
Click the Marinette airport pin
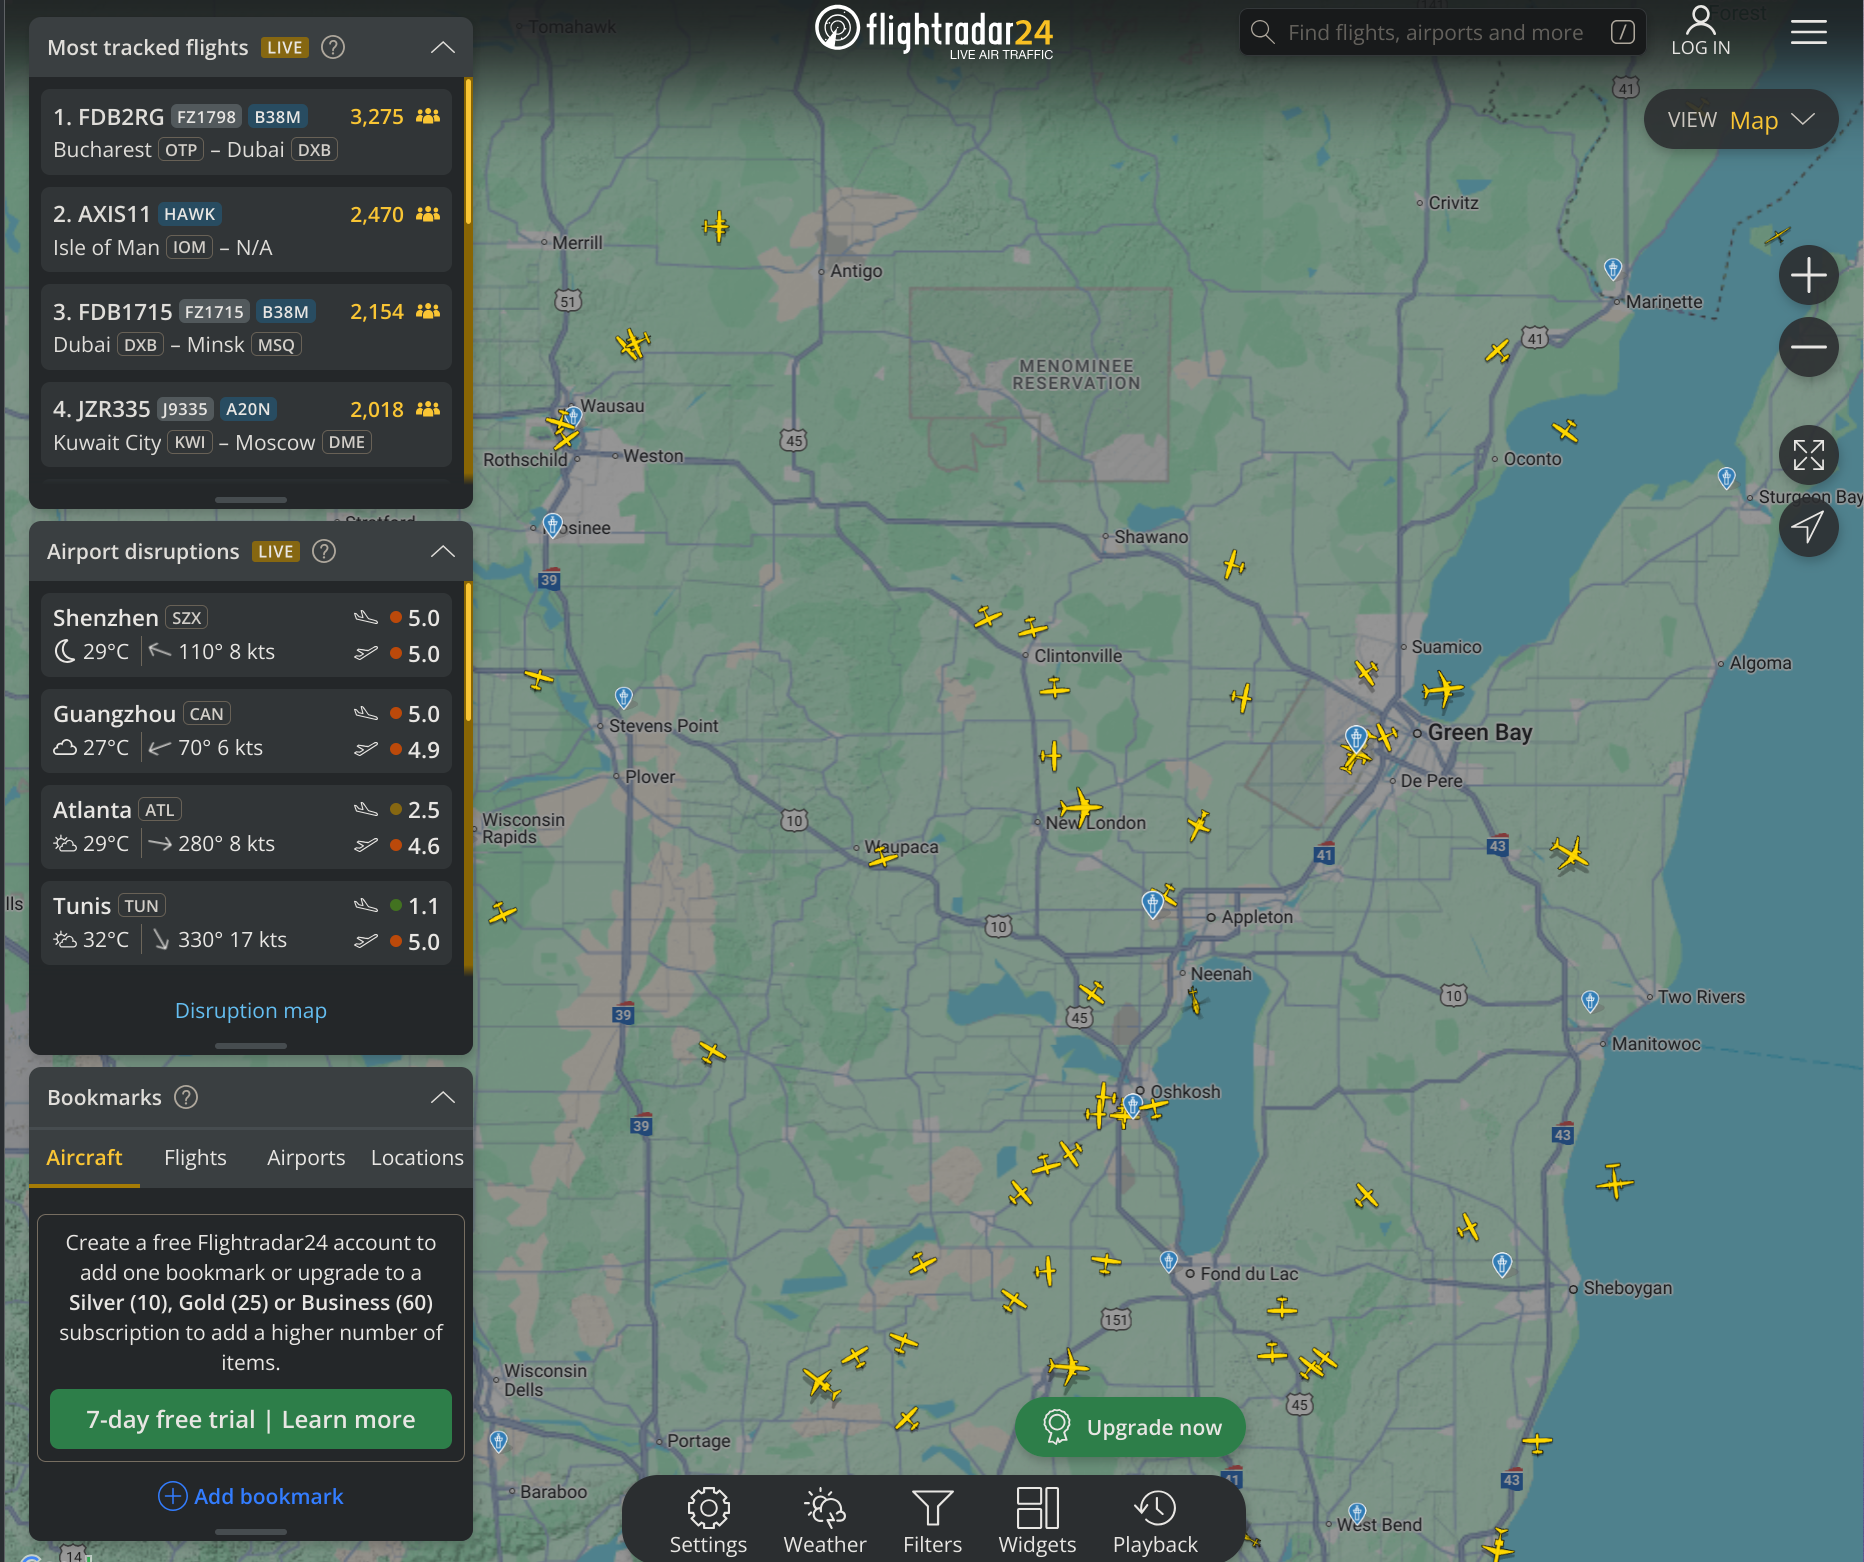(x=1612, y=268)
